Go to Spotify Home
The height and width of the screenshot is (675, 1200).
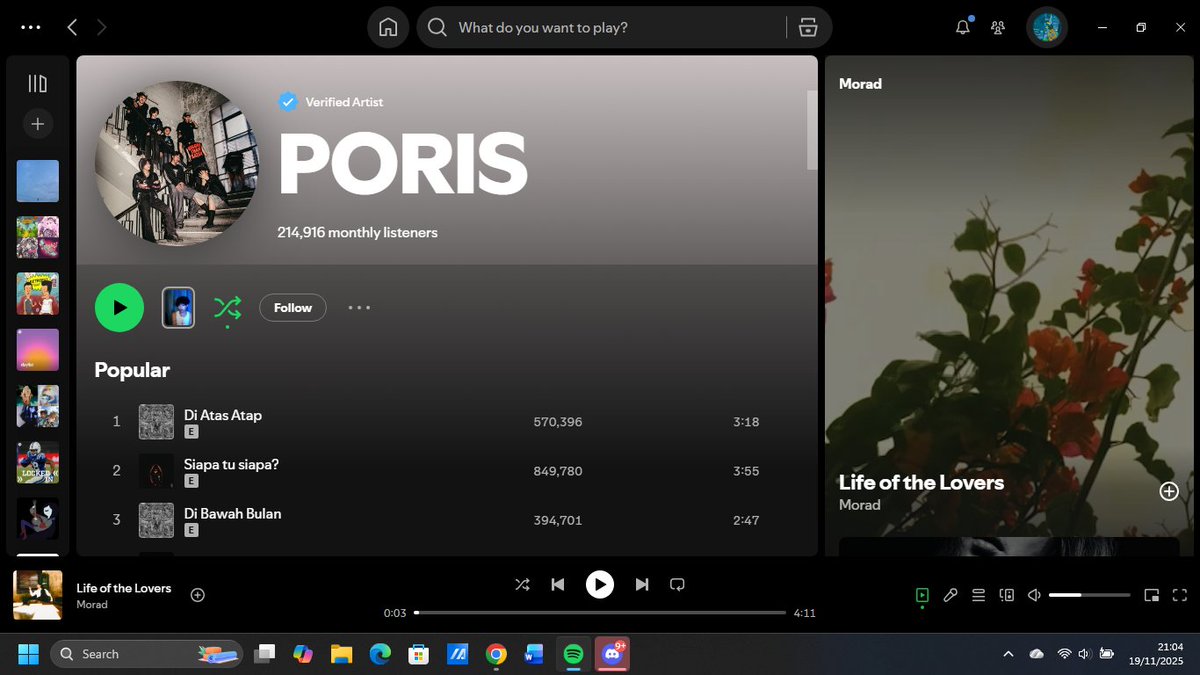pos(388,27)
